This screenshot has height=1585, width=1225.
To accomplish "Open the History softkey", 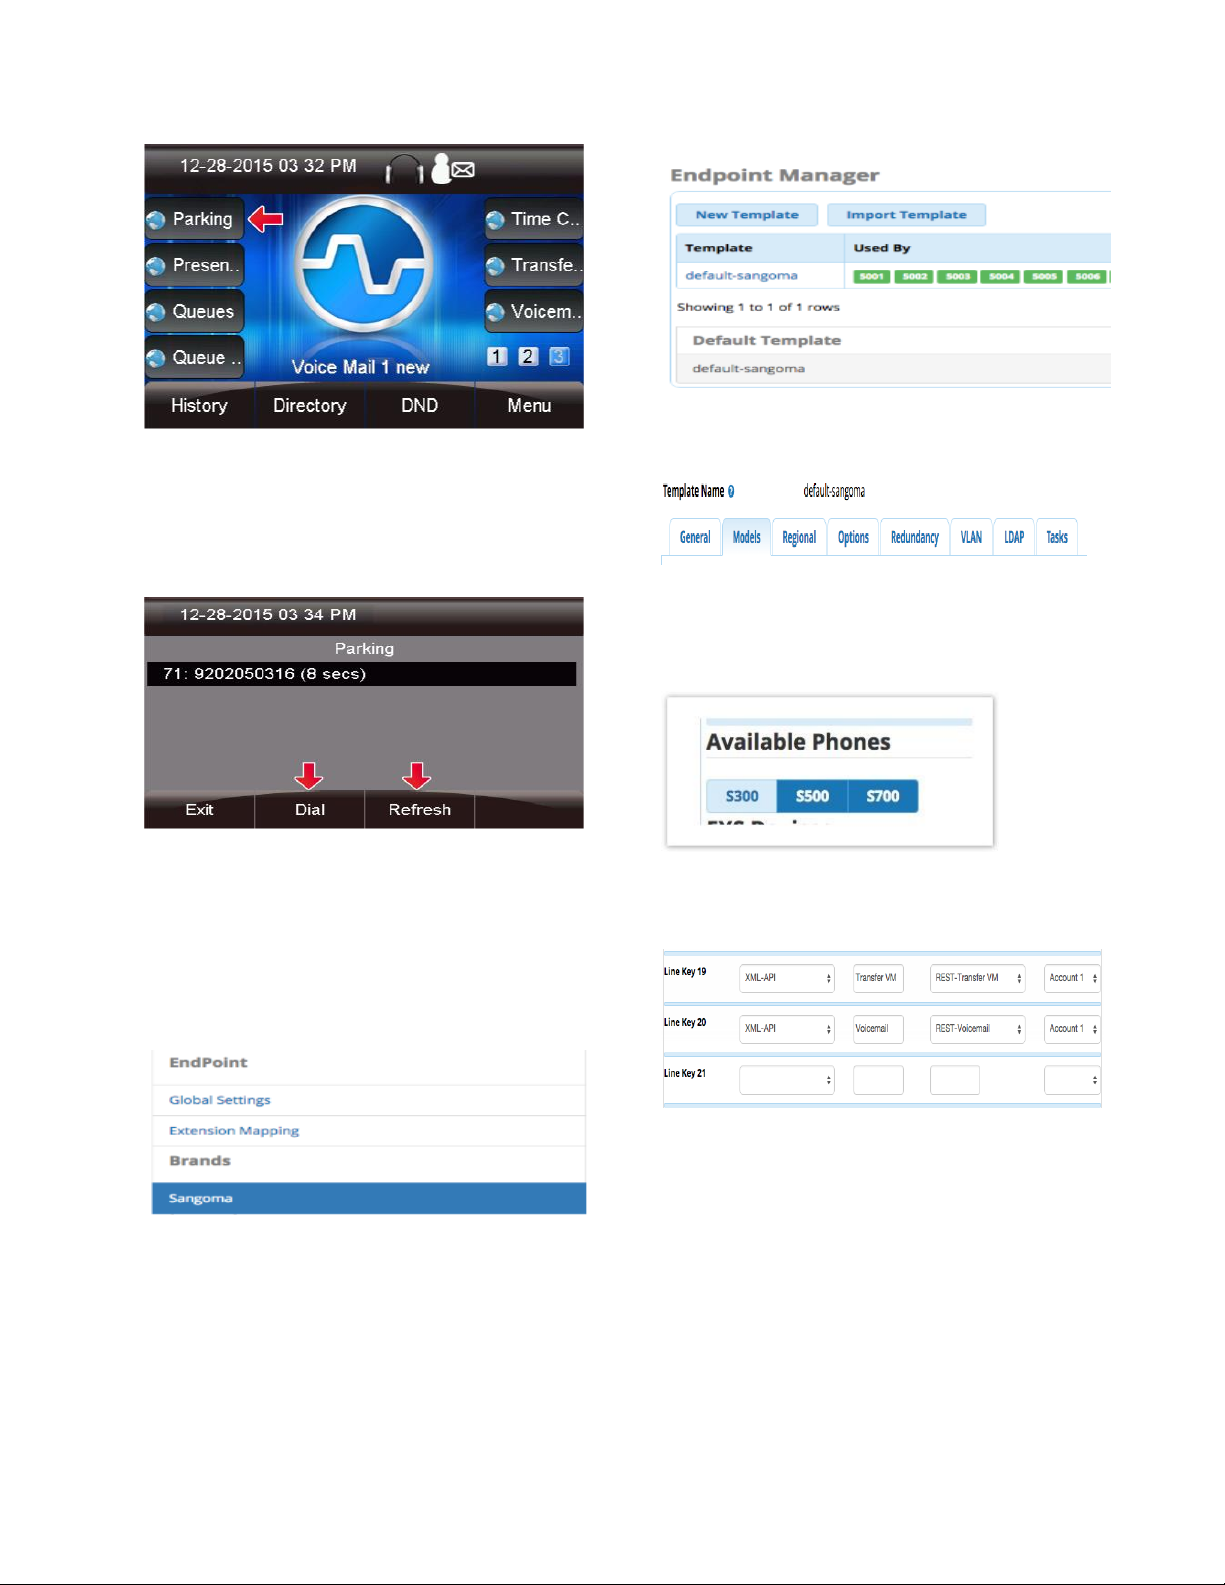I will (199, 406).
